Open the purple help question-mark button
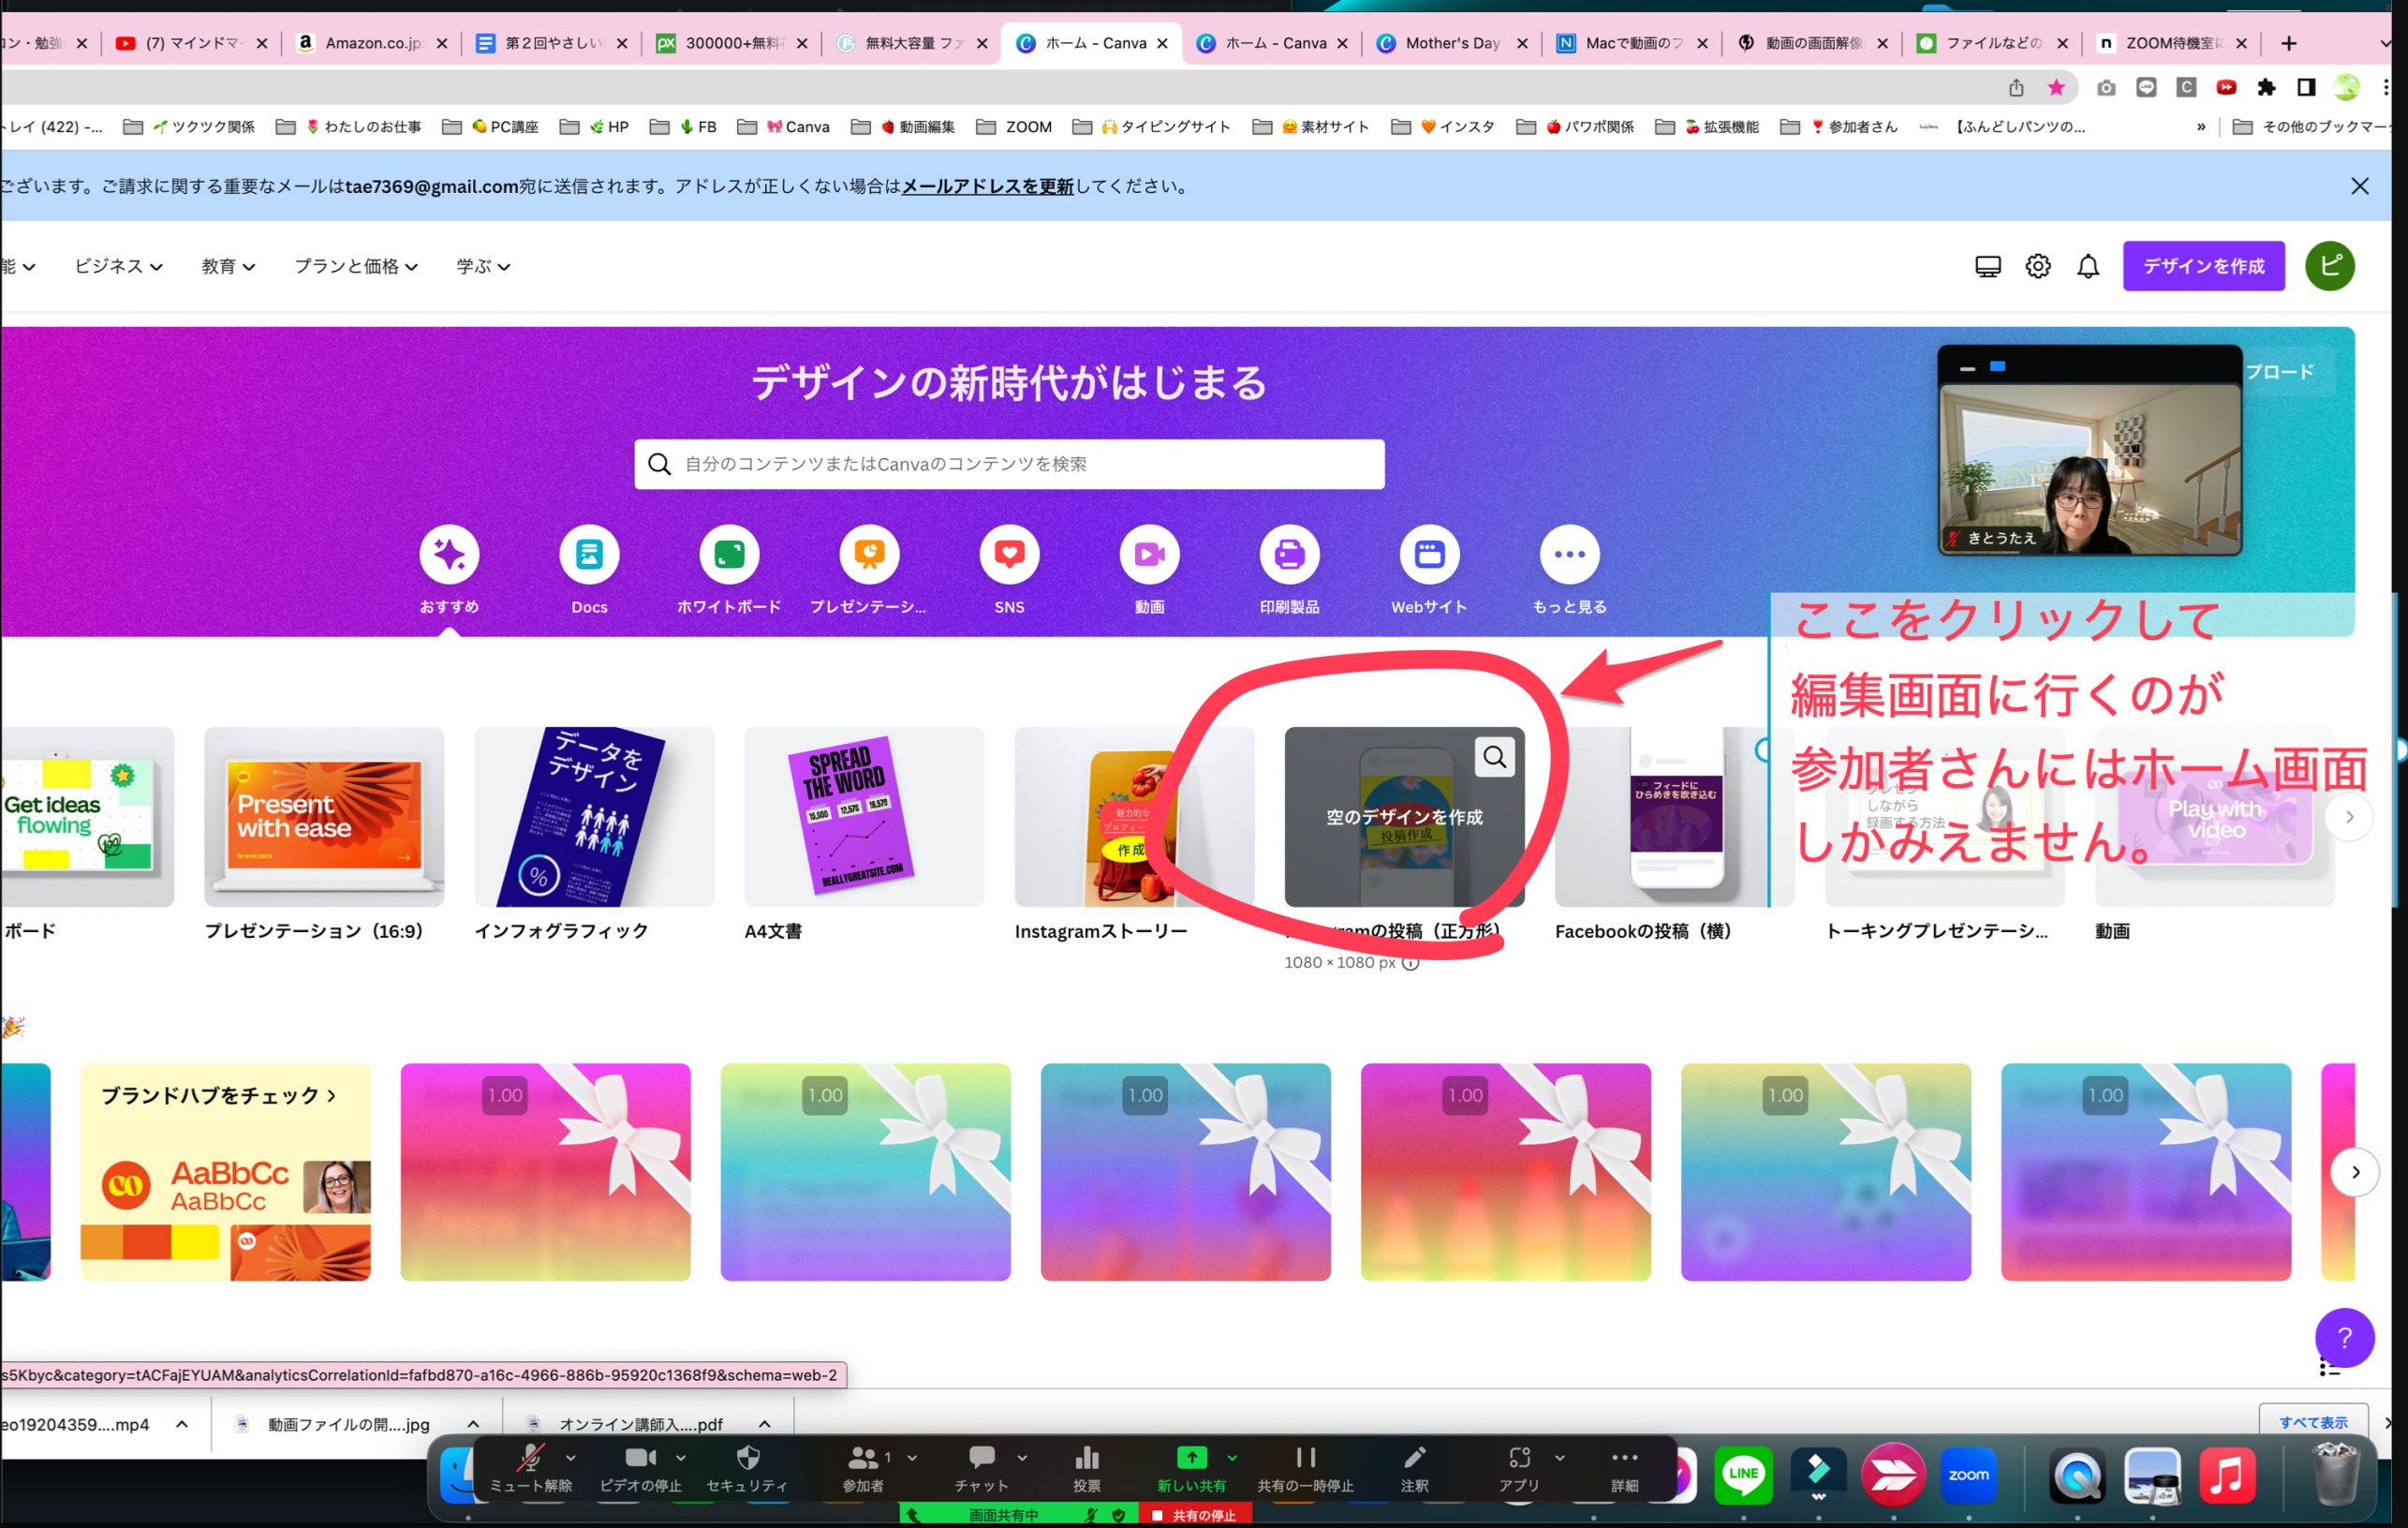 (x=2344, y=1337)
